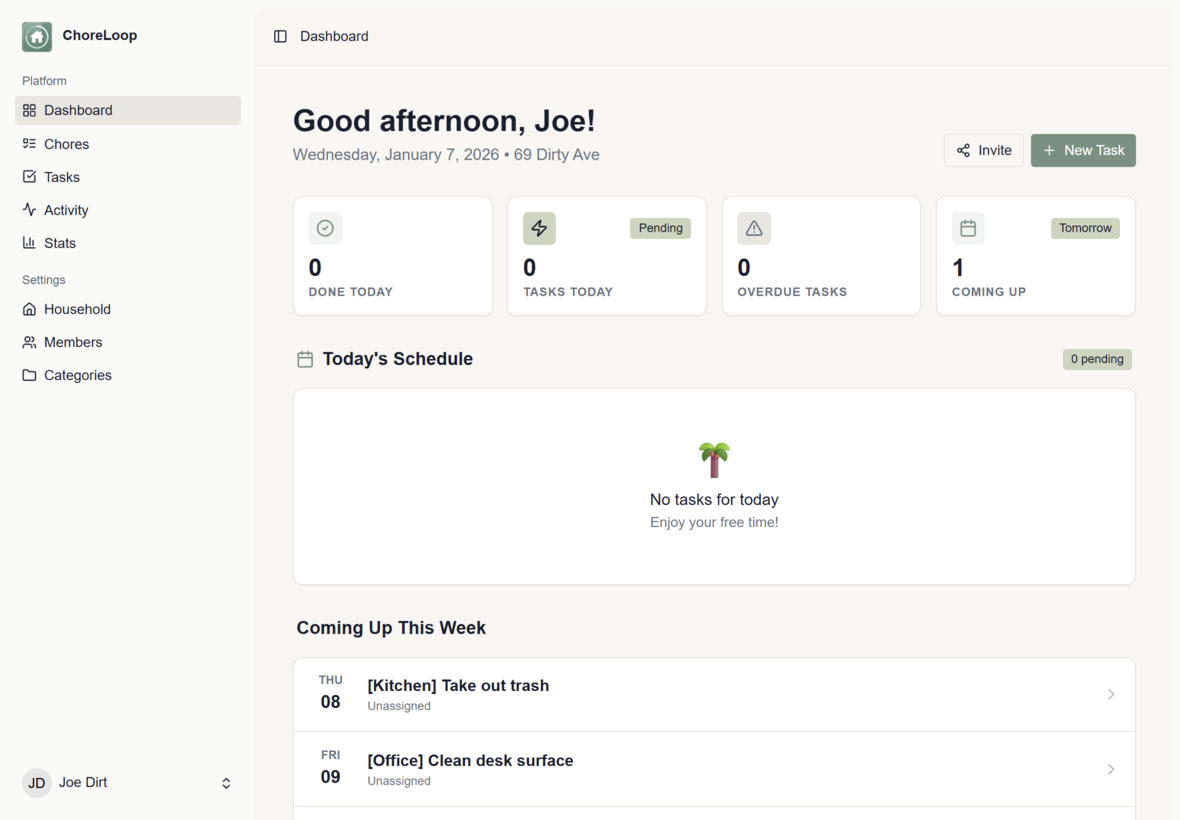Click the Tasks checkbox icon in sidebar
Screen dimensions: 1180x820
pos(29,177)
